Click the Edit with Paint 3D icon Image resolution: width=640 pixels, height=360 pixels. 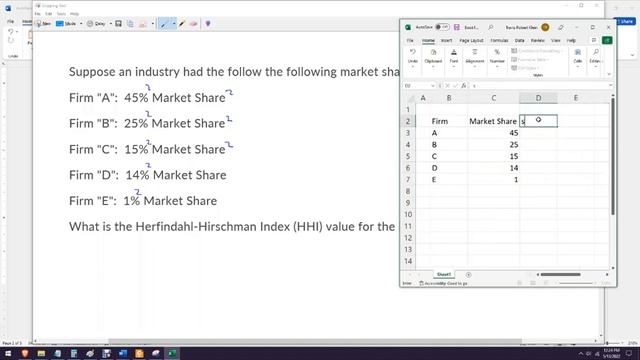coord(208,24)
